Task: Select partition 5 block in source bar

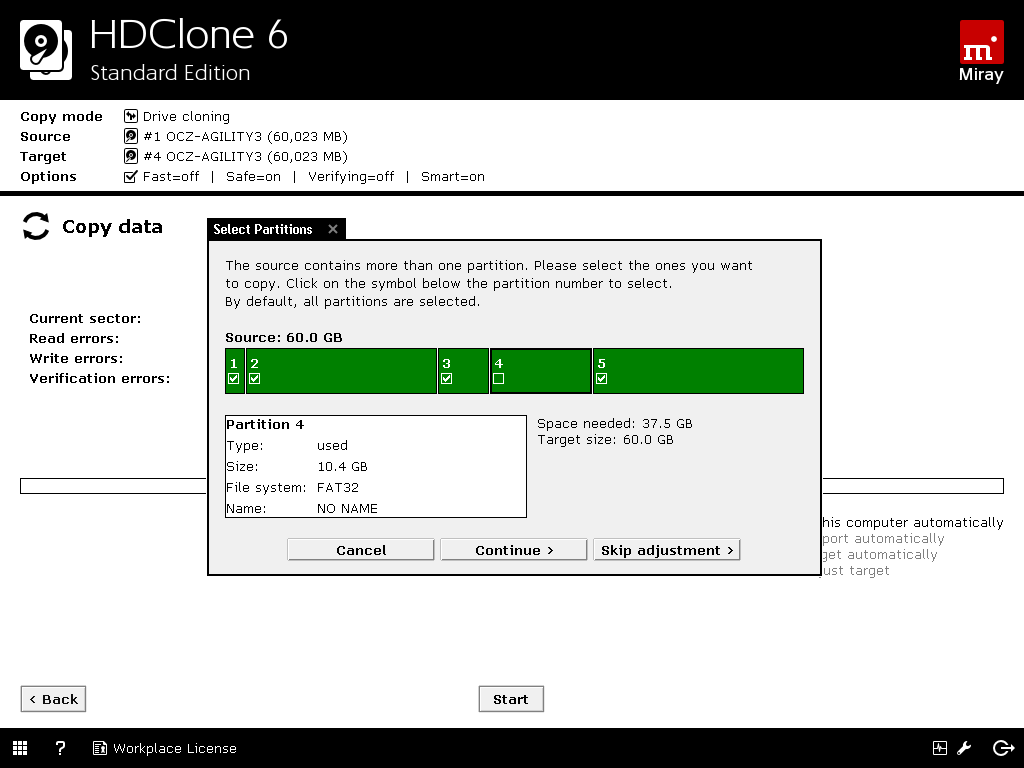Action: pyautogui.click(x=698, y=371)
